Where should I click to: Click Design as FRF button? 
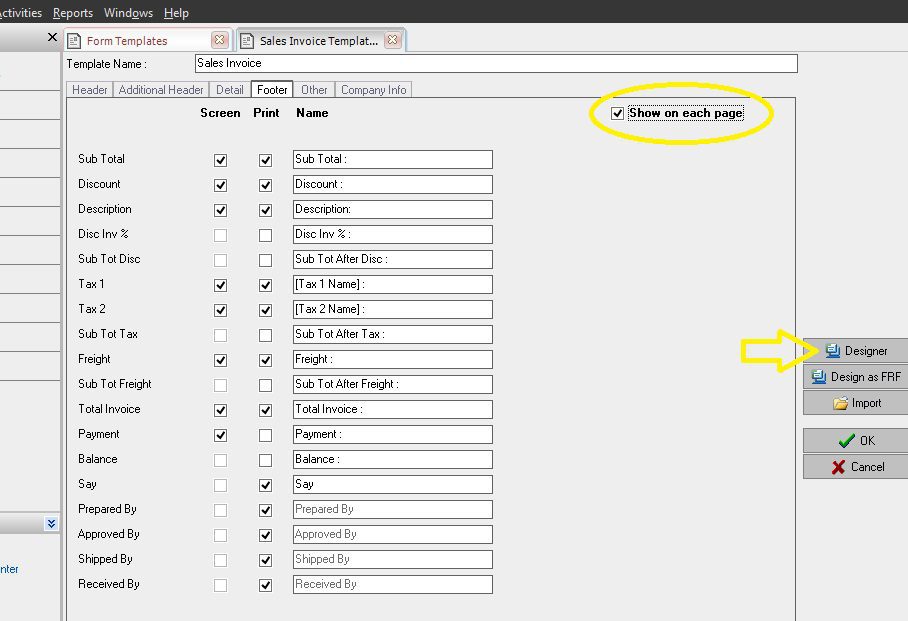coord(856,377)
